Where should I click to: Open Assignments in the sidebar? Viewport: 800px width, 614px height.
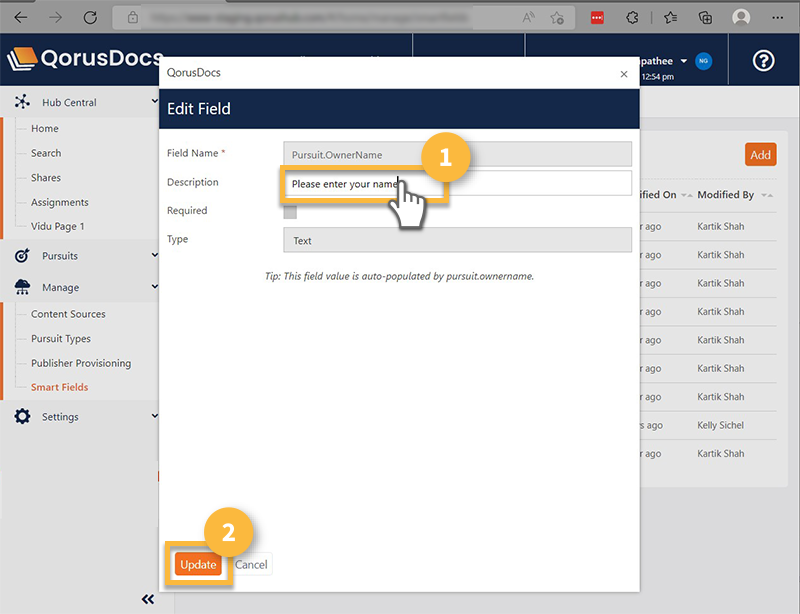coord(60,202)
